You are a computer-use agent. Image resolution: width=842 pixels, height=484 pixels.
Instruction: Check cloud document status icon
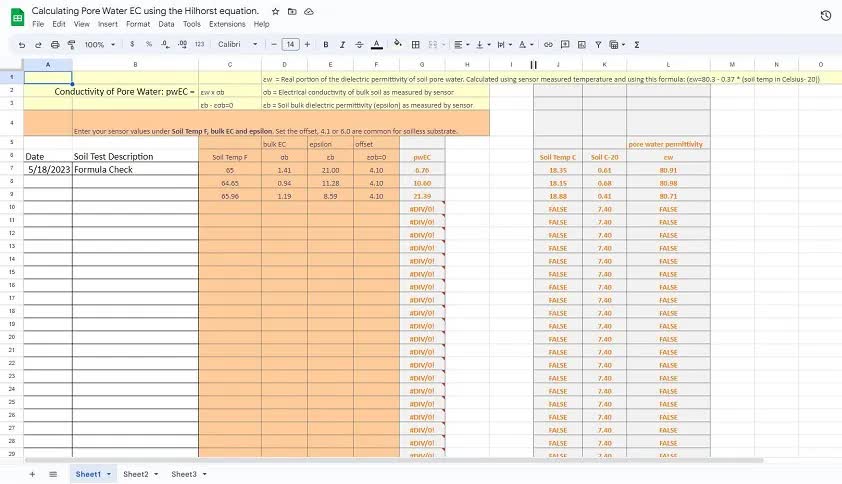309,11
